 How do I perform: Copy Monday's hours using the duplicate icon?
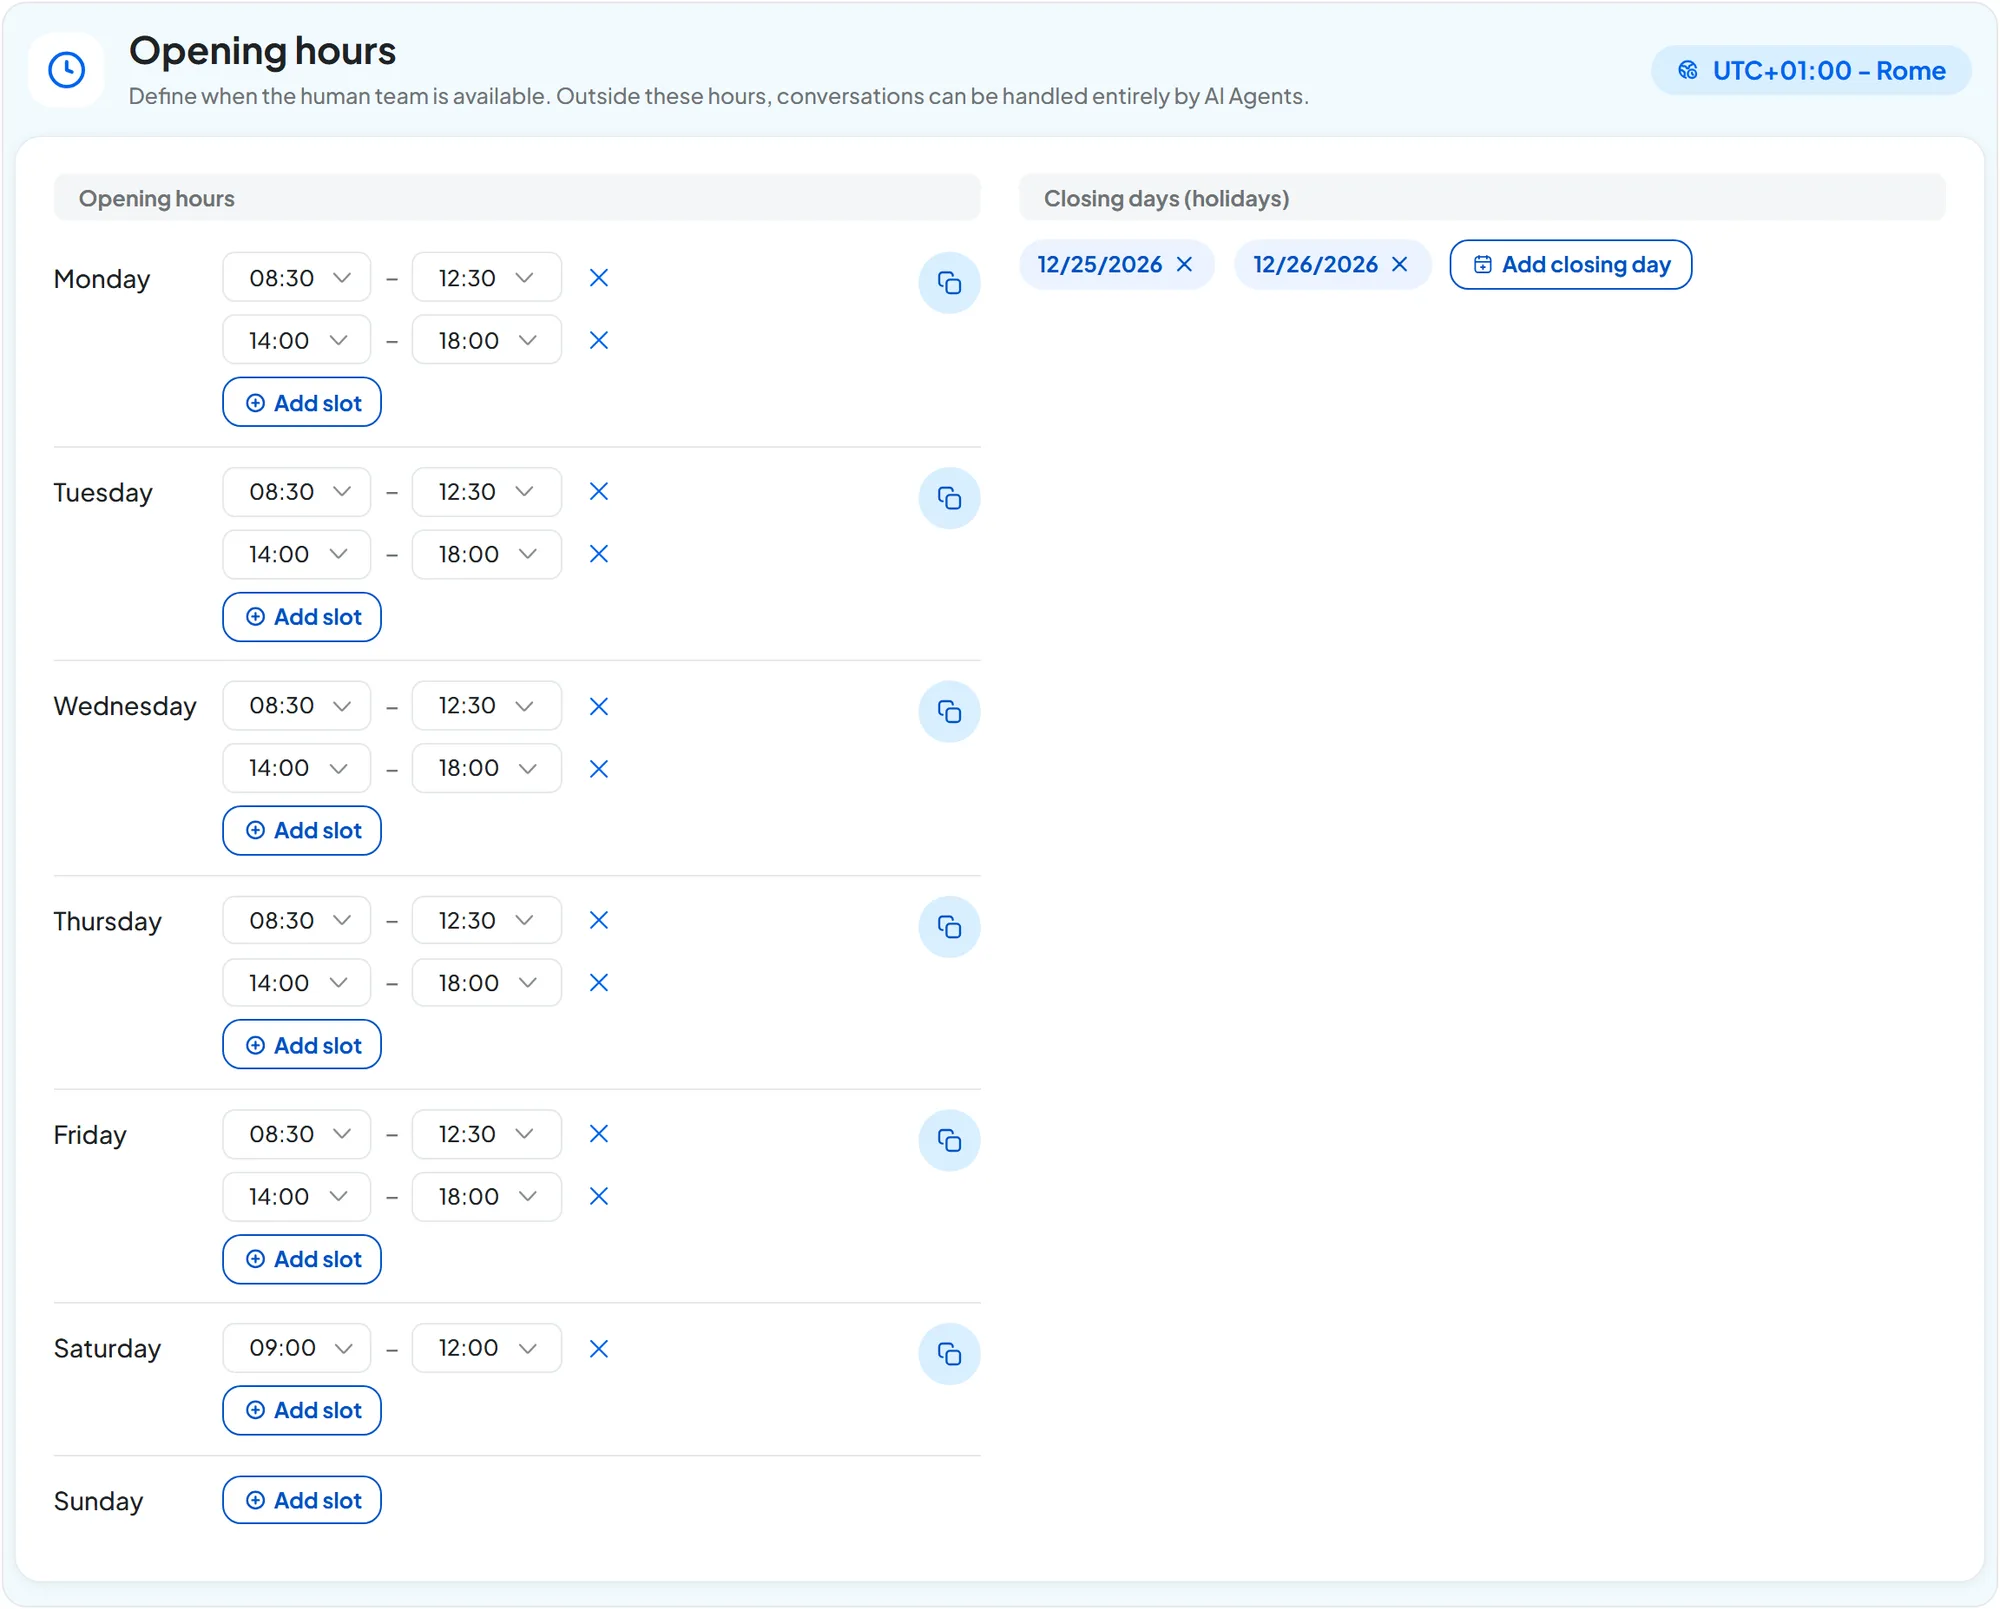click(949, 283)
